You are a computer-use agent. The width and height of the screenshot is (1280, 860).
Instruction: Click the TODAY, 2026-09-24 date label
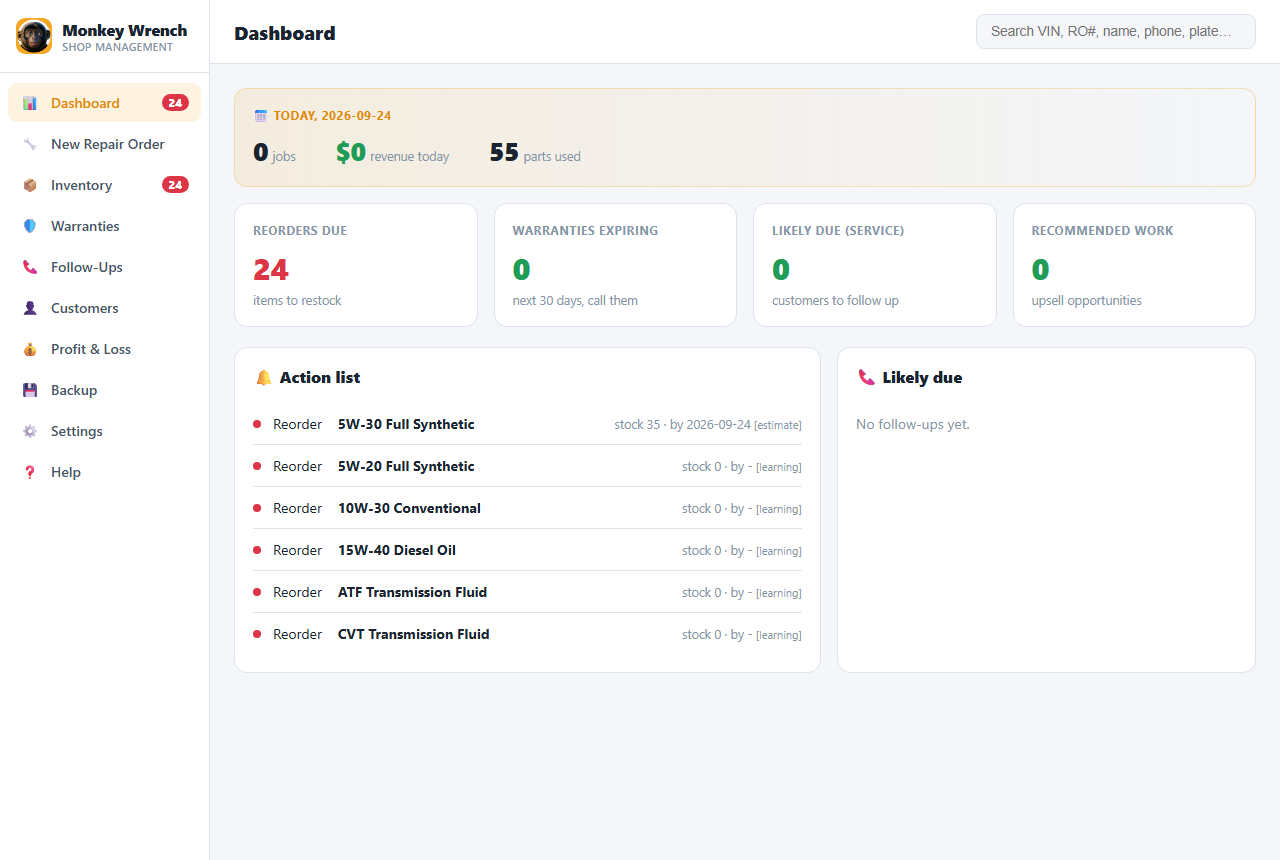click(x=332, y=115)
